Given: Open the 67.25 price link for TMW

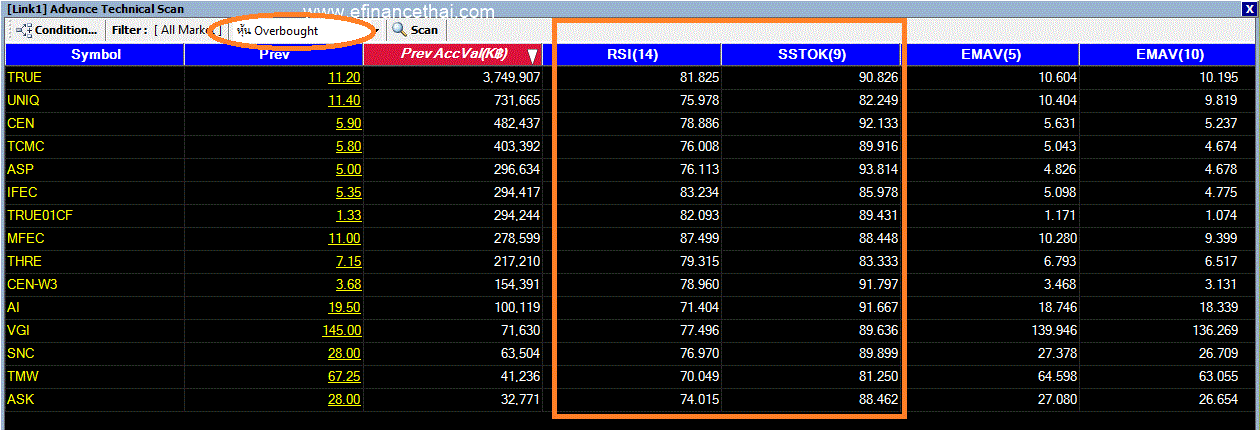Looking at the screenshot, I should [344, 376].
